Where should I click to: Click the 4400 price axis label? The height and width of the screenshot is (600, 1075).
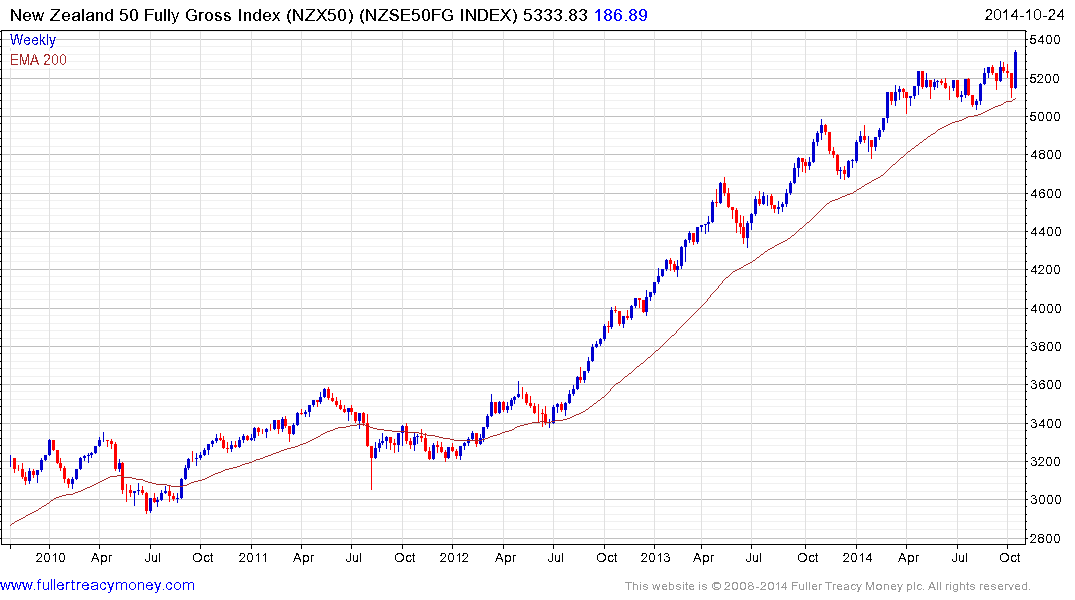(1046, 232)
